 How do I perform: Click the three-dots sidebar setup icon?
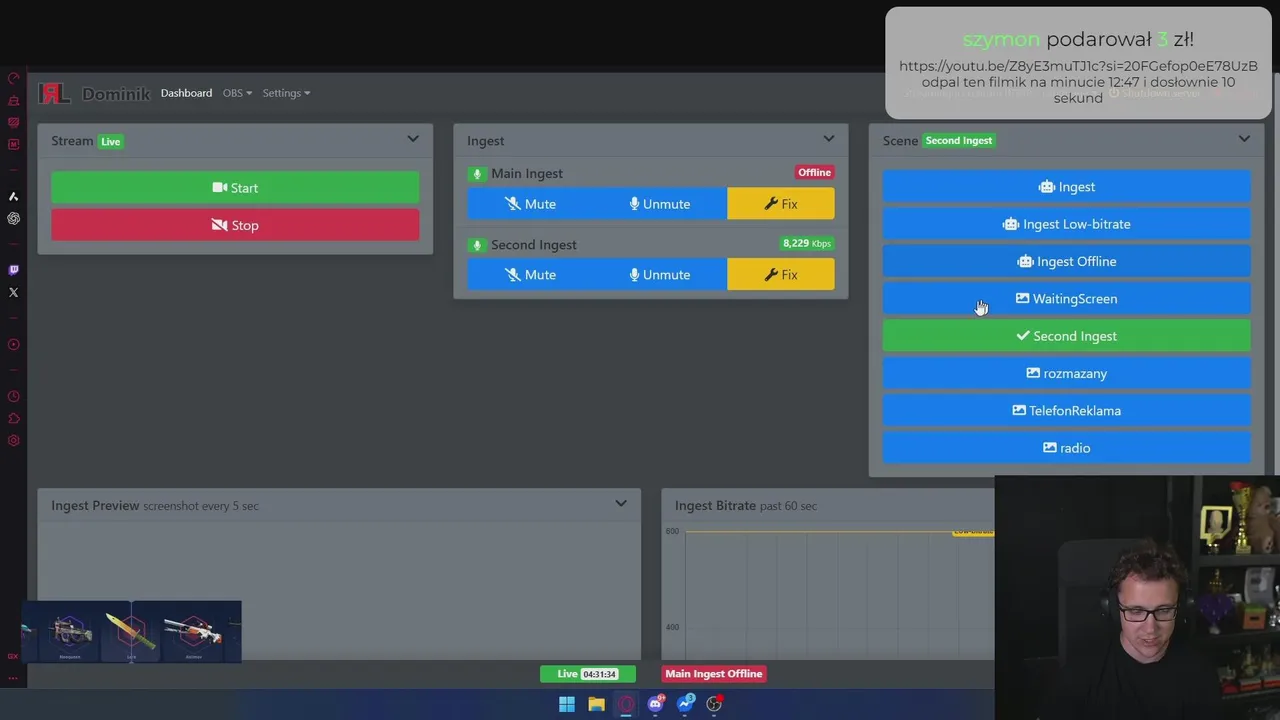click(14, 677)
